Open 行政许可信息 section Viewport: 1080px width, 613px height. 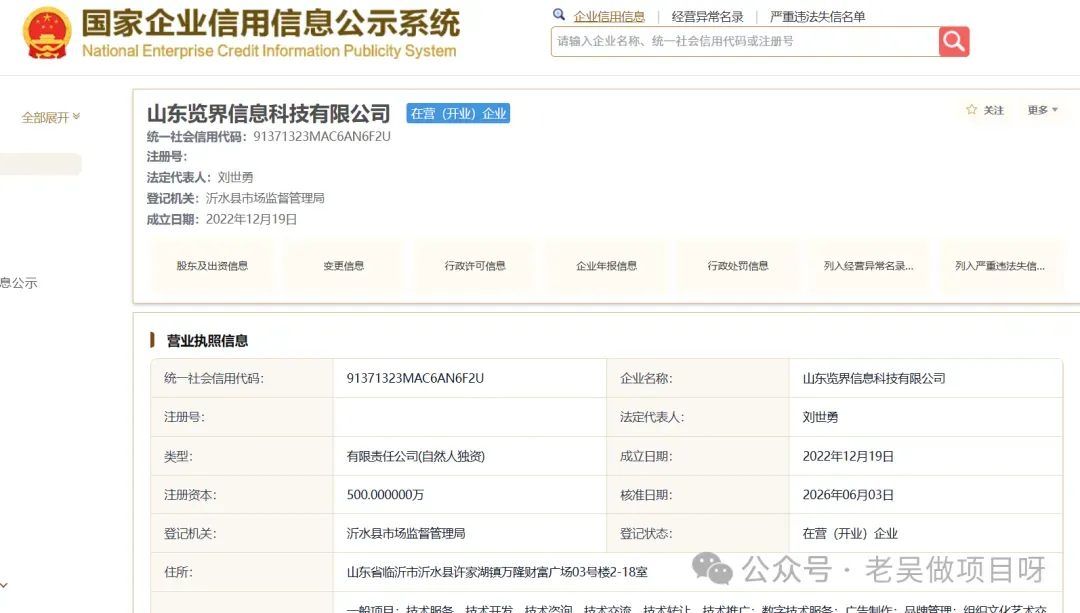click(475, 266)
